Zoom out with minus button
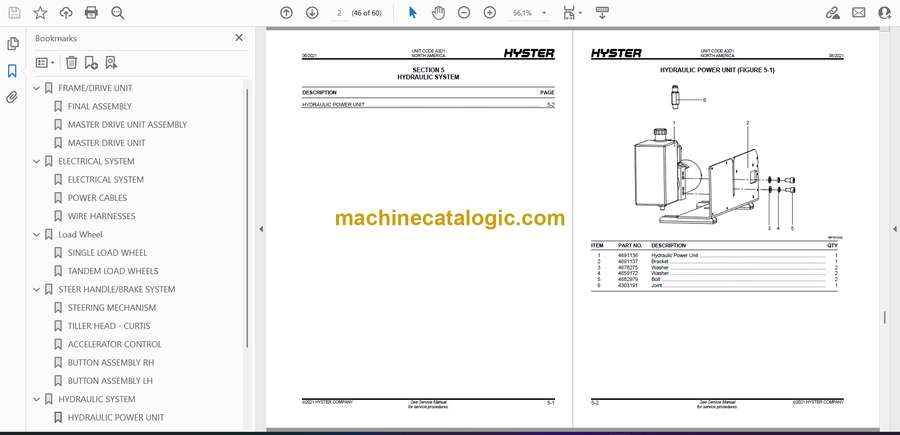The width and height of the screenshot is (900, 435). tap(464, 13)
